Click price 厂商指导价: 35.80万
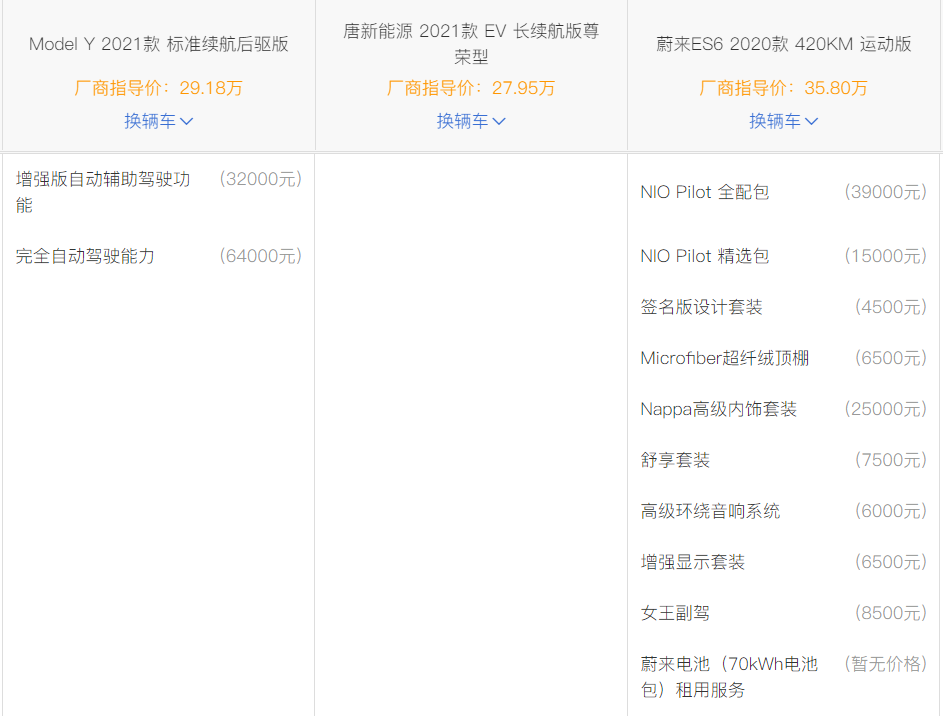This screenshot has height=716, width=943. pyautogui.click(x=783, y=88)
